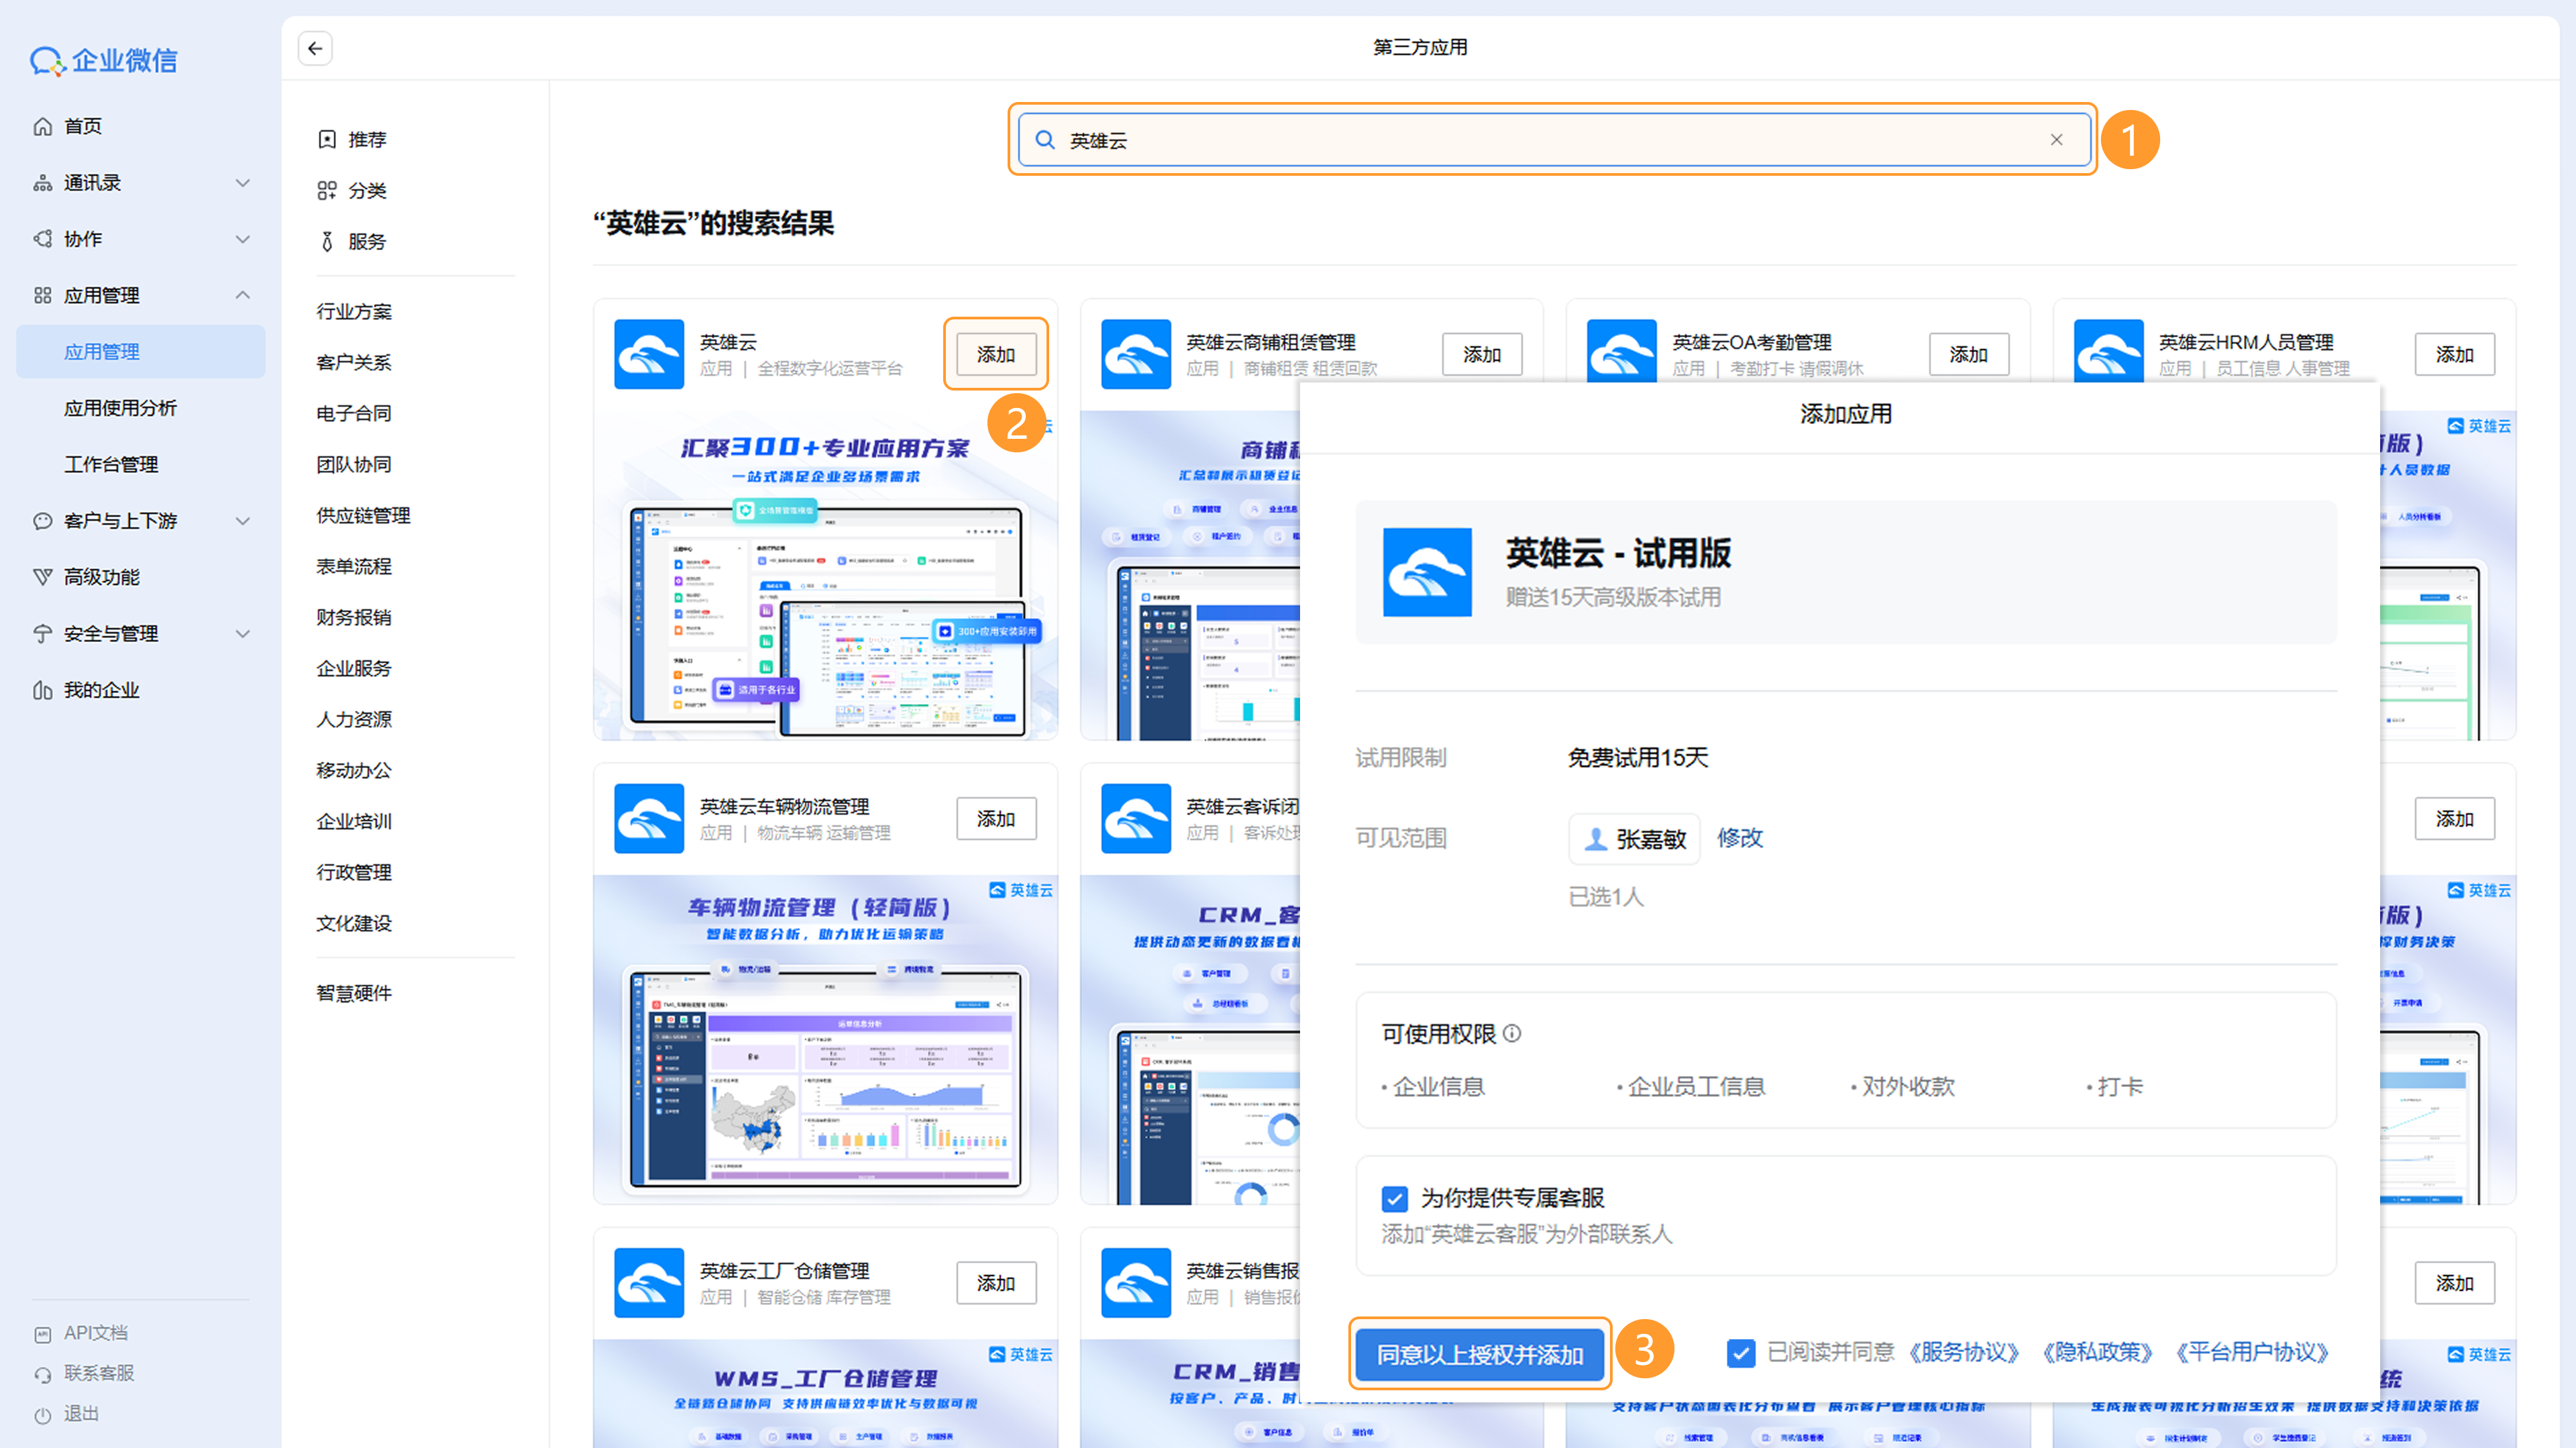This screenshot has height=1448, width=2576.
Task: Open the 表单流程 category
Action: click(354, 567)
